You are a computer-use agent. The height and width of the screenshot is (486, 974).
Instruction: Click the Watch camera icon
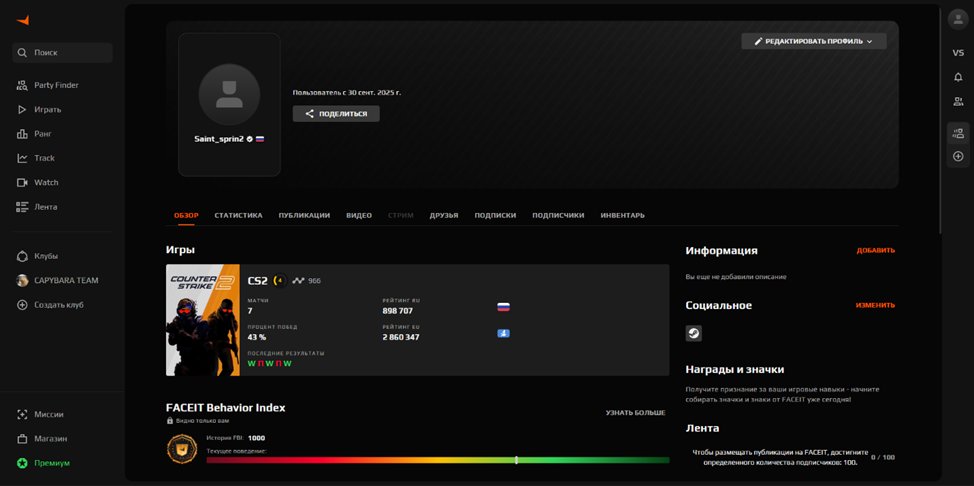(22, 182)
